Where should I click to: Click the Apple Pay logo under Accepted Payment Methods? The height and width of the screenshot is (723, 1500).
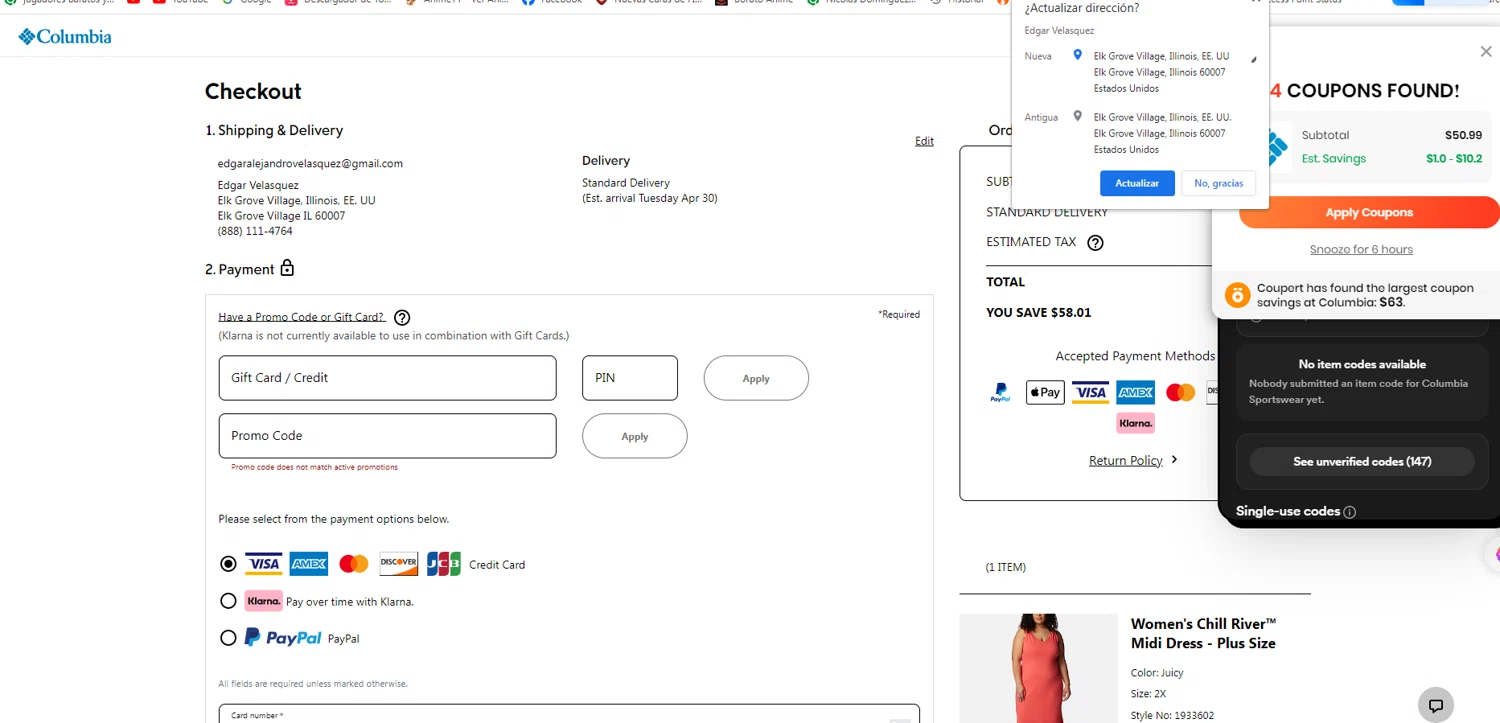1045,393
